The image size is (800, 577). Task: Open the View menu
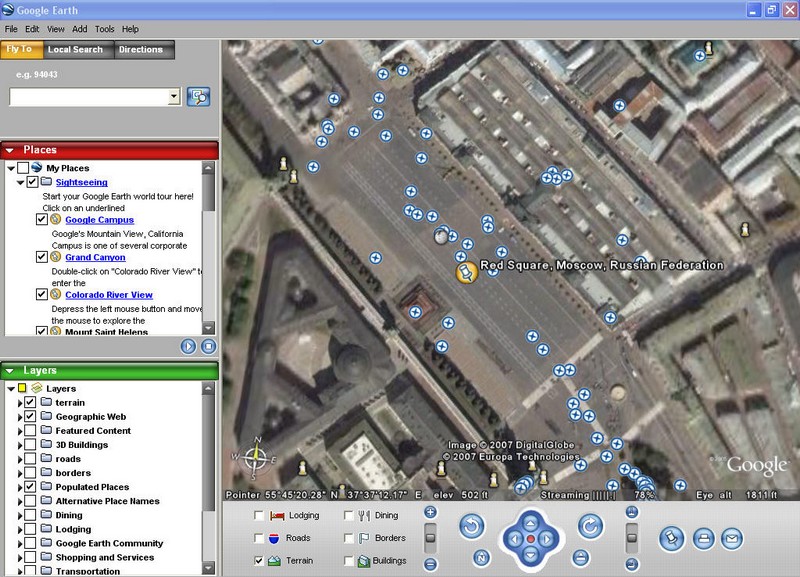click(x=56, y=29)
